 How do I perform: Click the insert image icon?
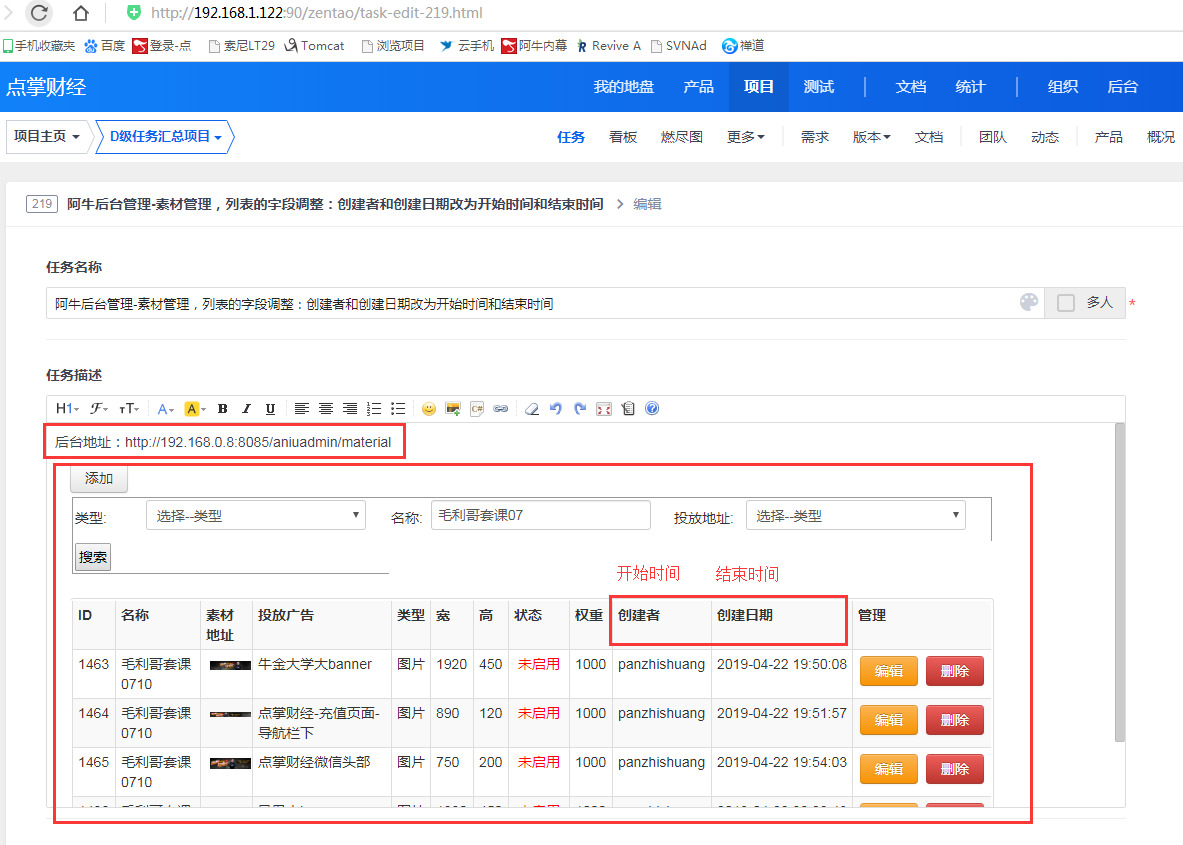click(453, 409)
